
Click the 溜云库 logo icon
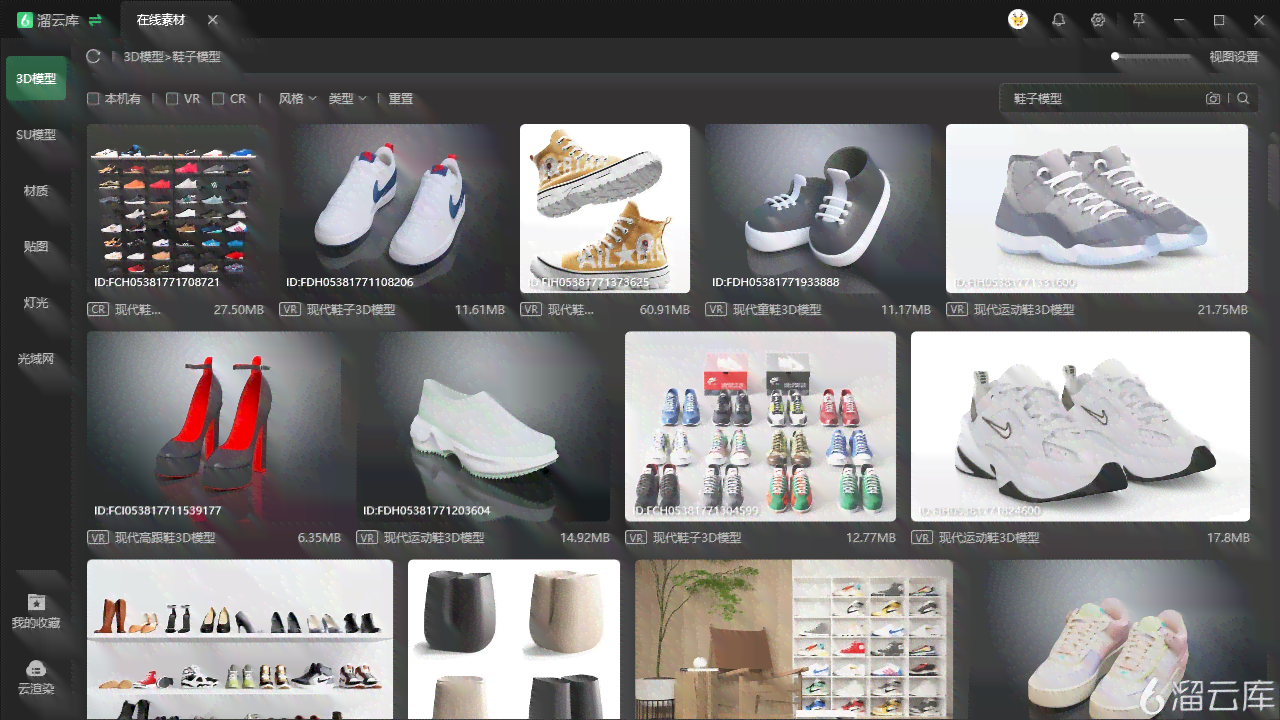click(x=26, y=20)
